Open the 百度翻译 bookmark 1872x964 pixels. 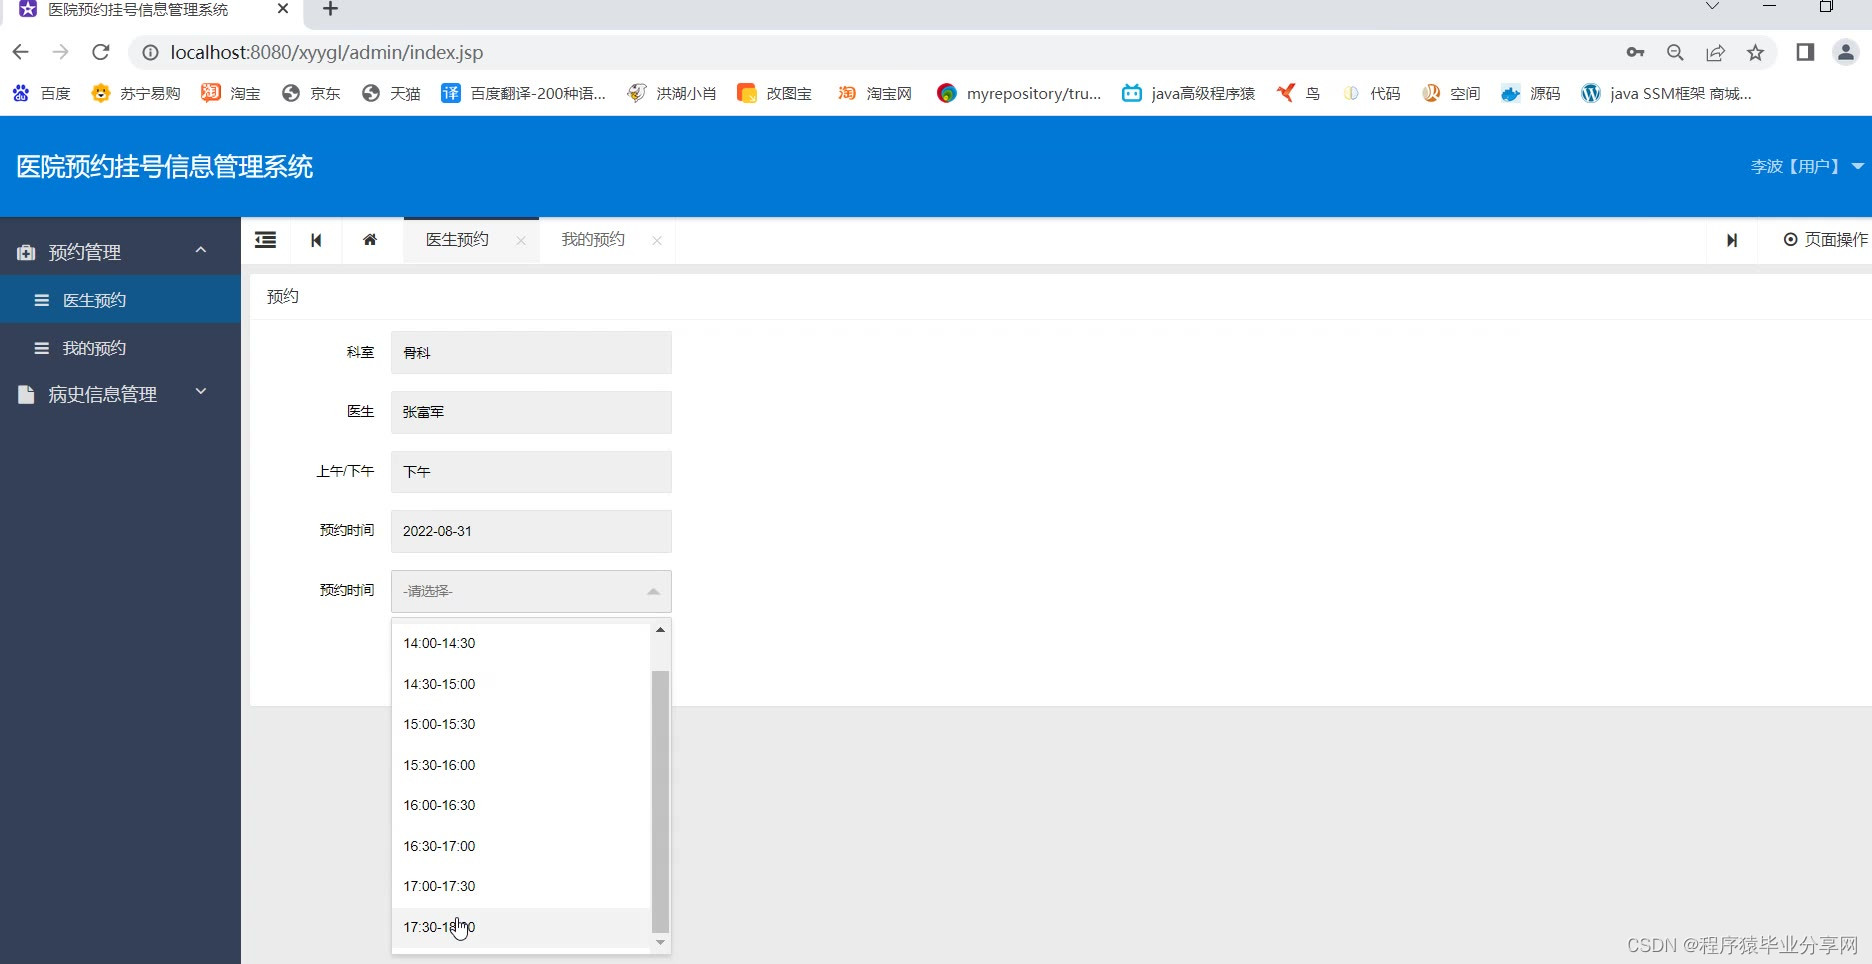(524, 93)
